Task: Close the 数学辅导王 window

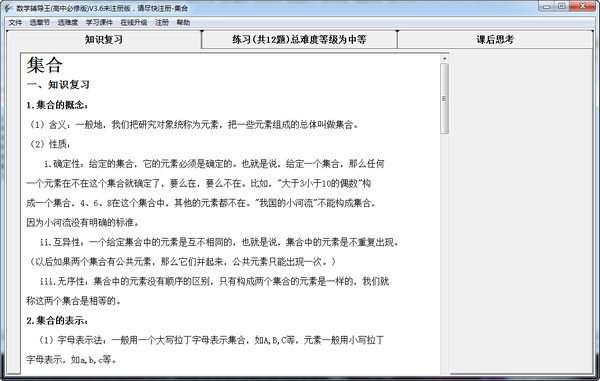Action: (x=583, y=7)
